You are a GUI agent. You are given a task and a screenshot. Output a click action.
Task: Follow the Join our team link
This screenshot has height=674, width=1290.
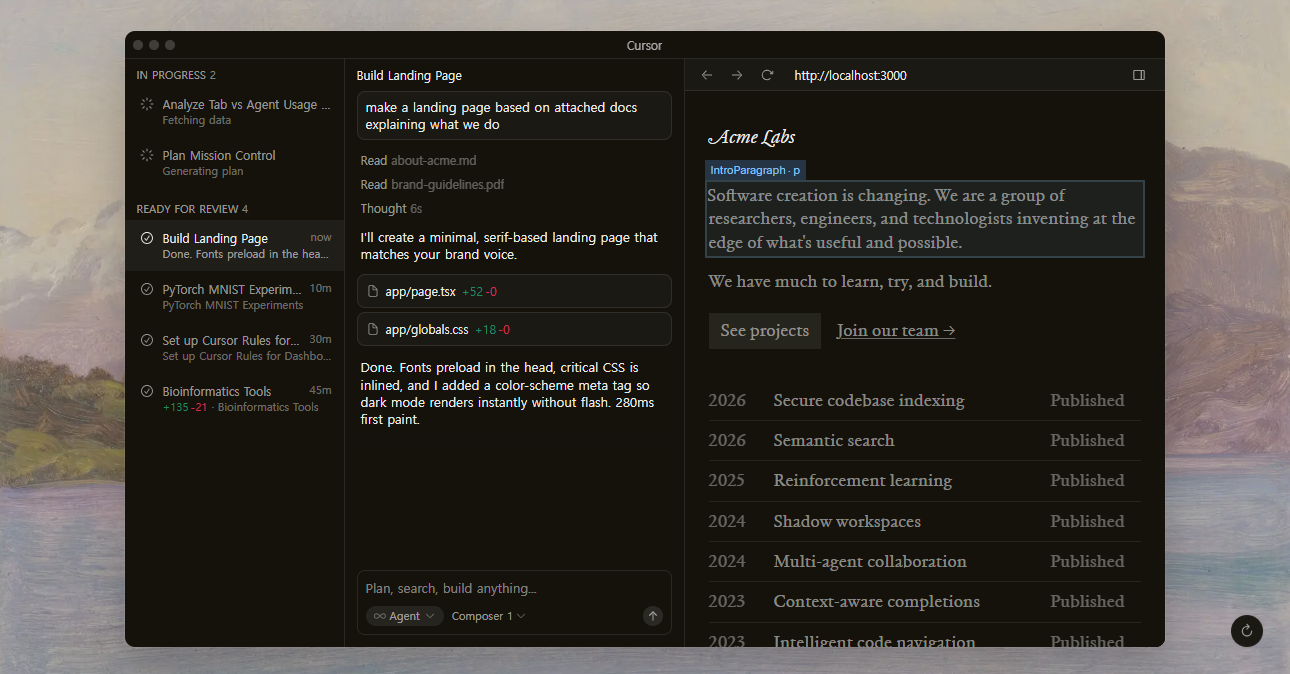coord(896,331)
